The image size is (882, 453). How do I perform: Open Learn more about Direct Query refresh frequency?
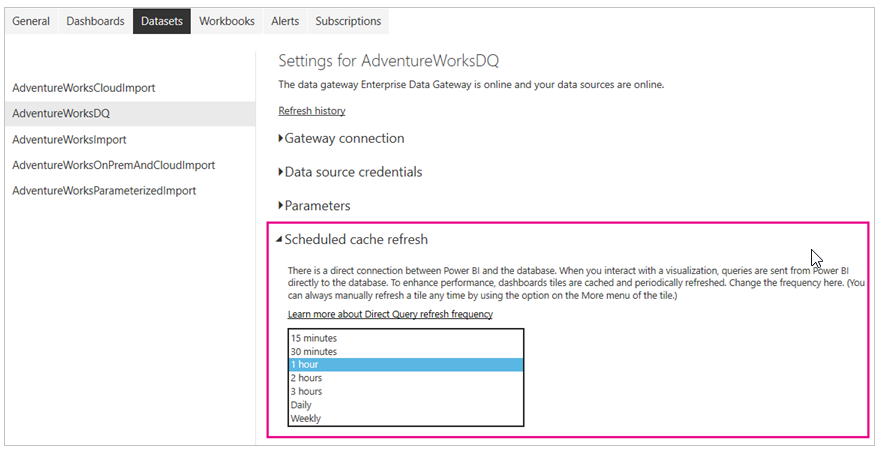click(x=390, y=314)
